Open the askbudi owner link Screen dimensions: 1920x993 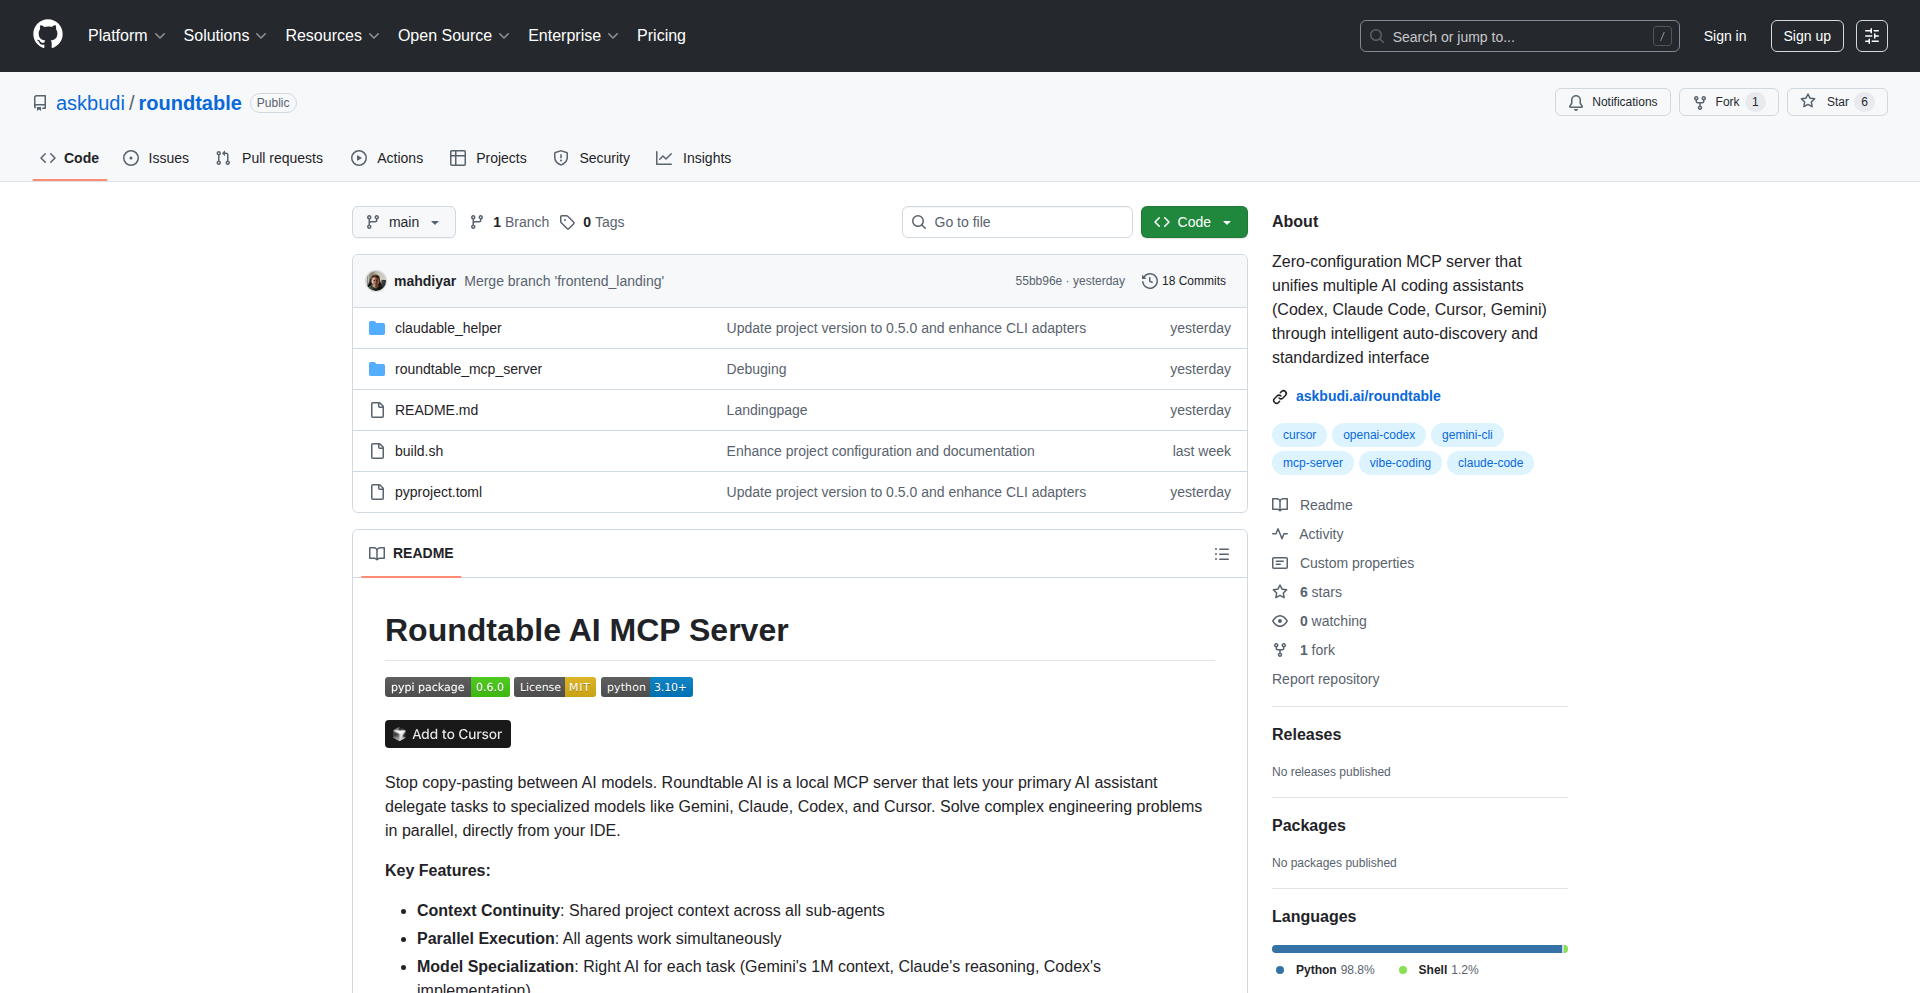click(x=90, y=103)
